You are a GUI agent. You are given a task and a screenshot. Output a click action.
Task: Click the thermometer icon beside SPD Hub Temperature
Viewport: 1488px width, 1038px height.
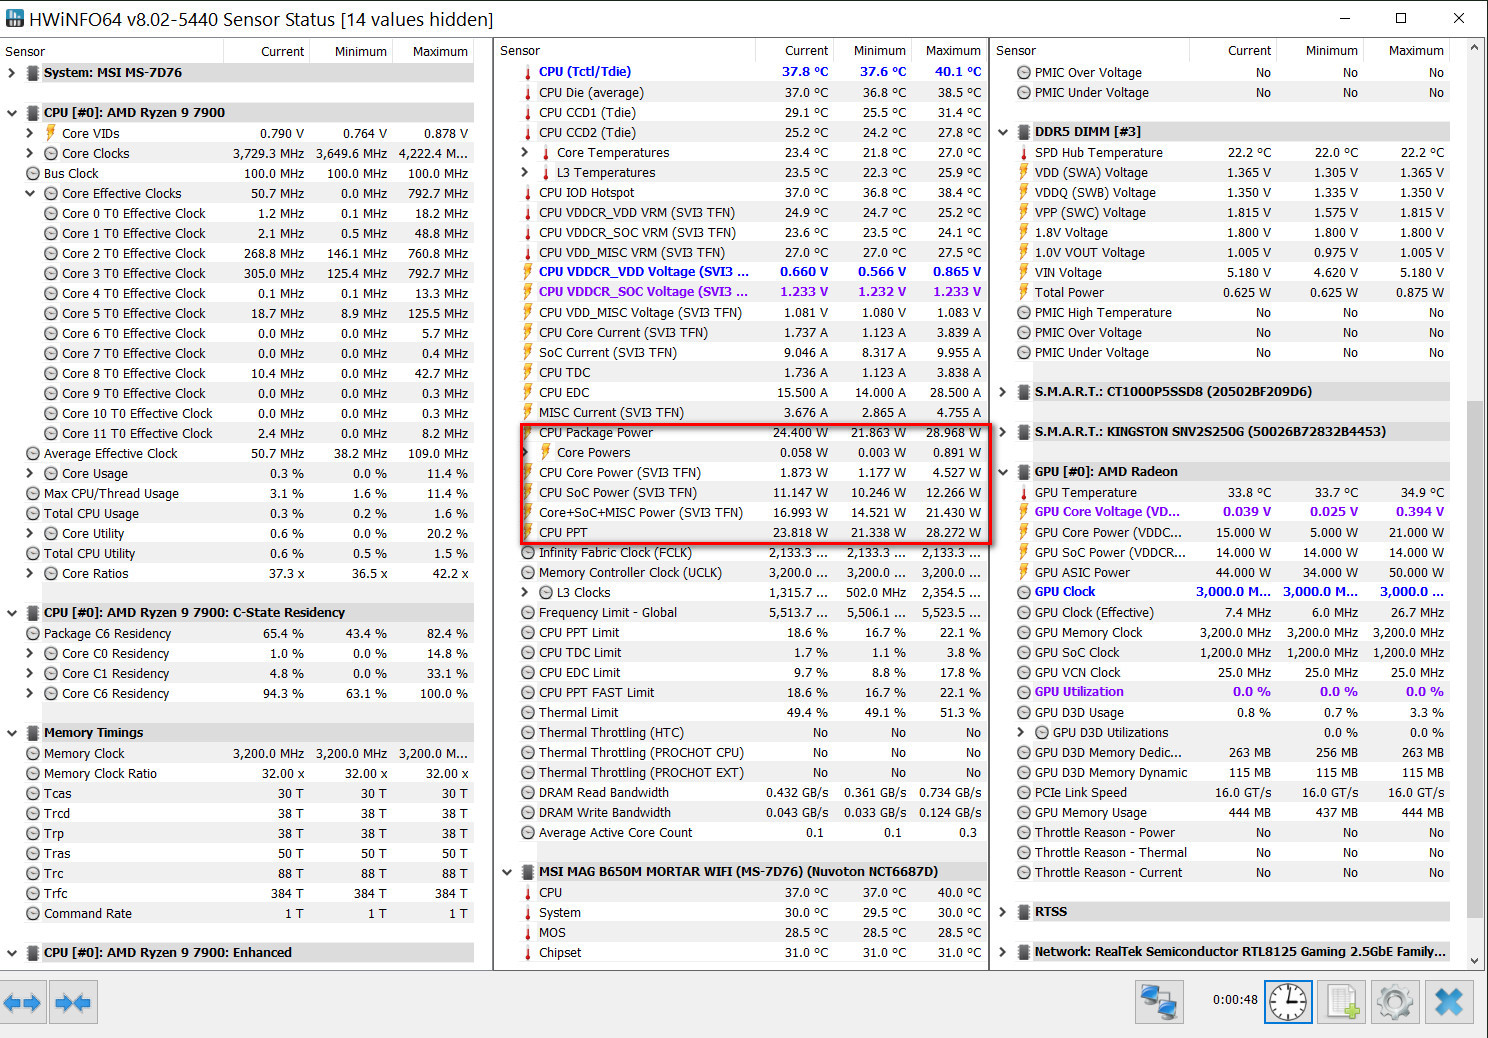coord(1024,153)
